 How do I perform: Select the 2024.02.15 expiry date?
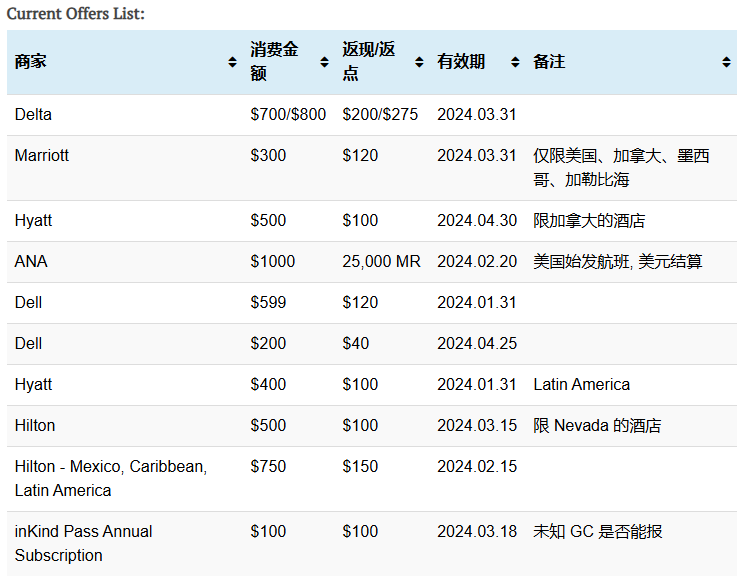(477, 466)
